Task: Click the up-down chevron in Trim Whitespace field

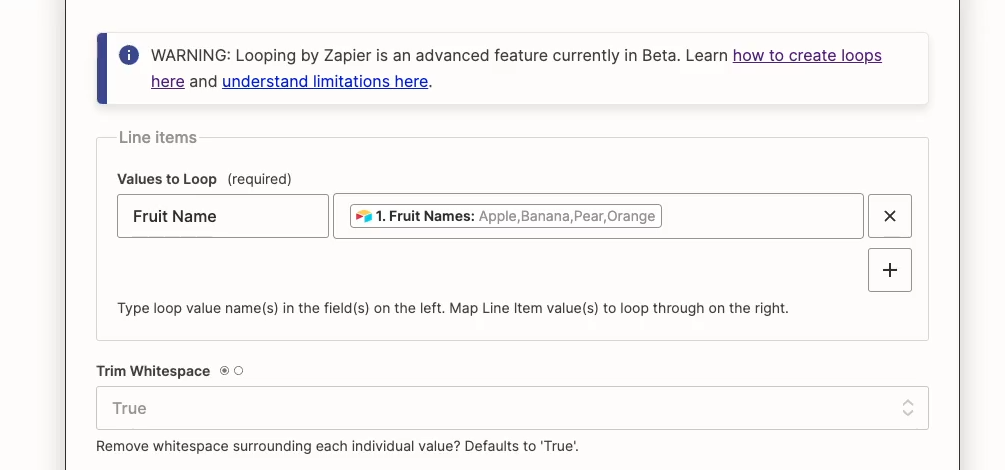Action: (x=908, y=408)
